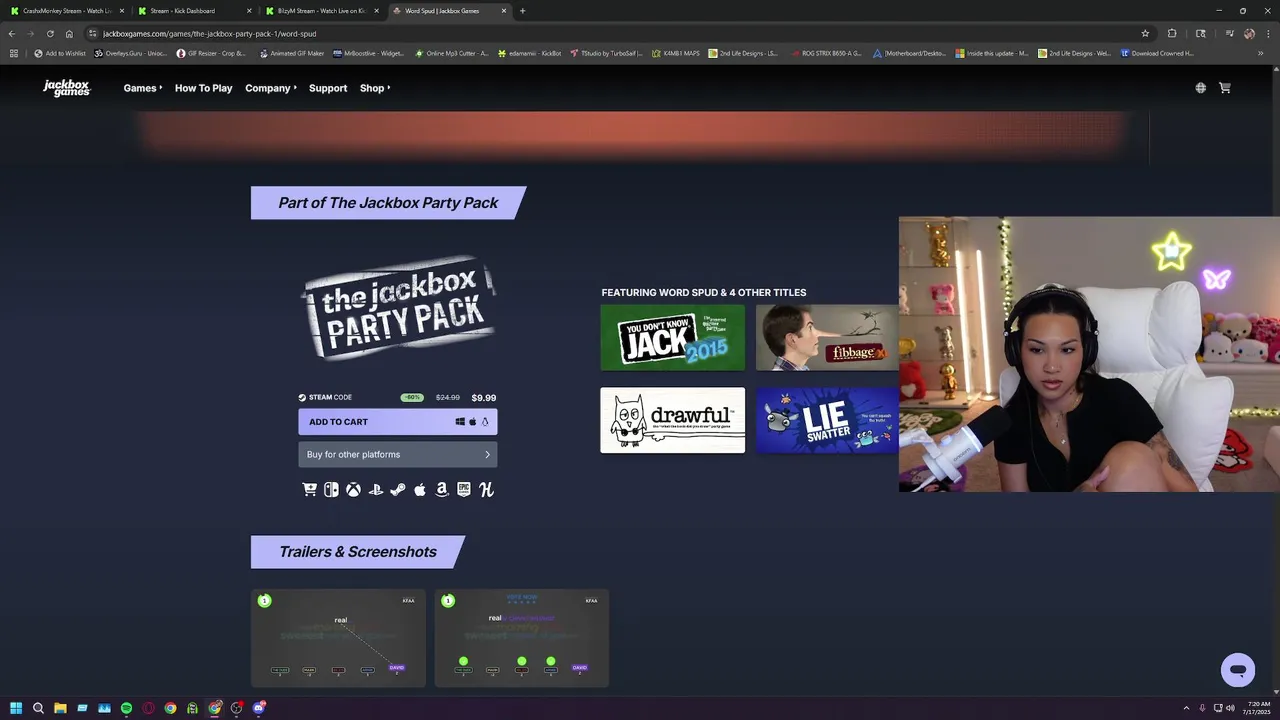
Task: Open the Download Crowned H bookmark
Action: tap(1157, 53)
